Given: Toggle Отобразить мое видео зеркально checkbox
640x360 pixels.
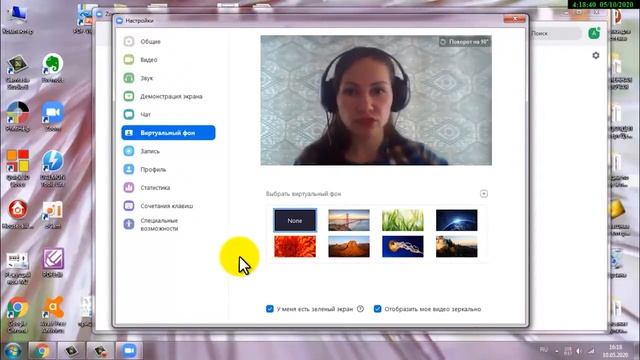Looking at the screenshot, I should click(378, 309).
